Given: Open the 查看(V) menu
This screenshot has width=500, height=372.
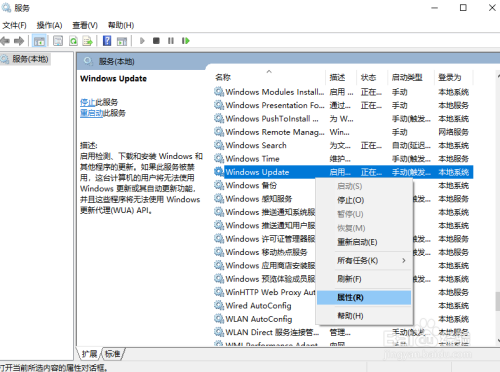Looking at the screenshot, I should (85, 25).
